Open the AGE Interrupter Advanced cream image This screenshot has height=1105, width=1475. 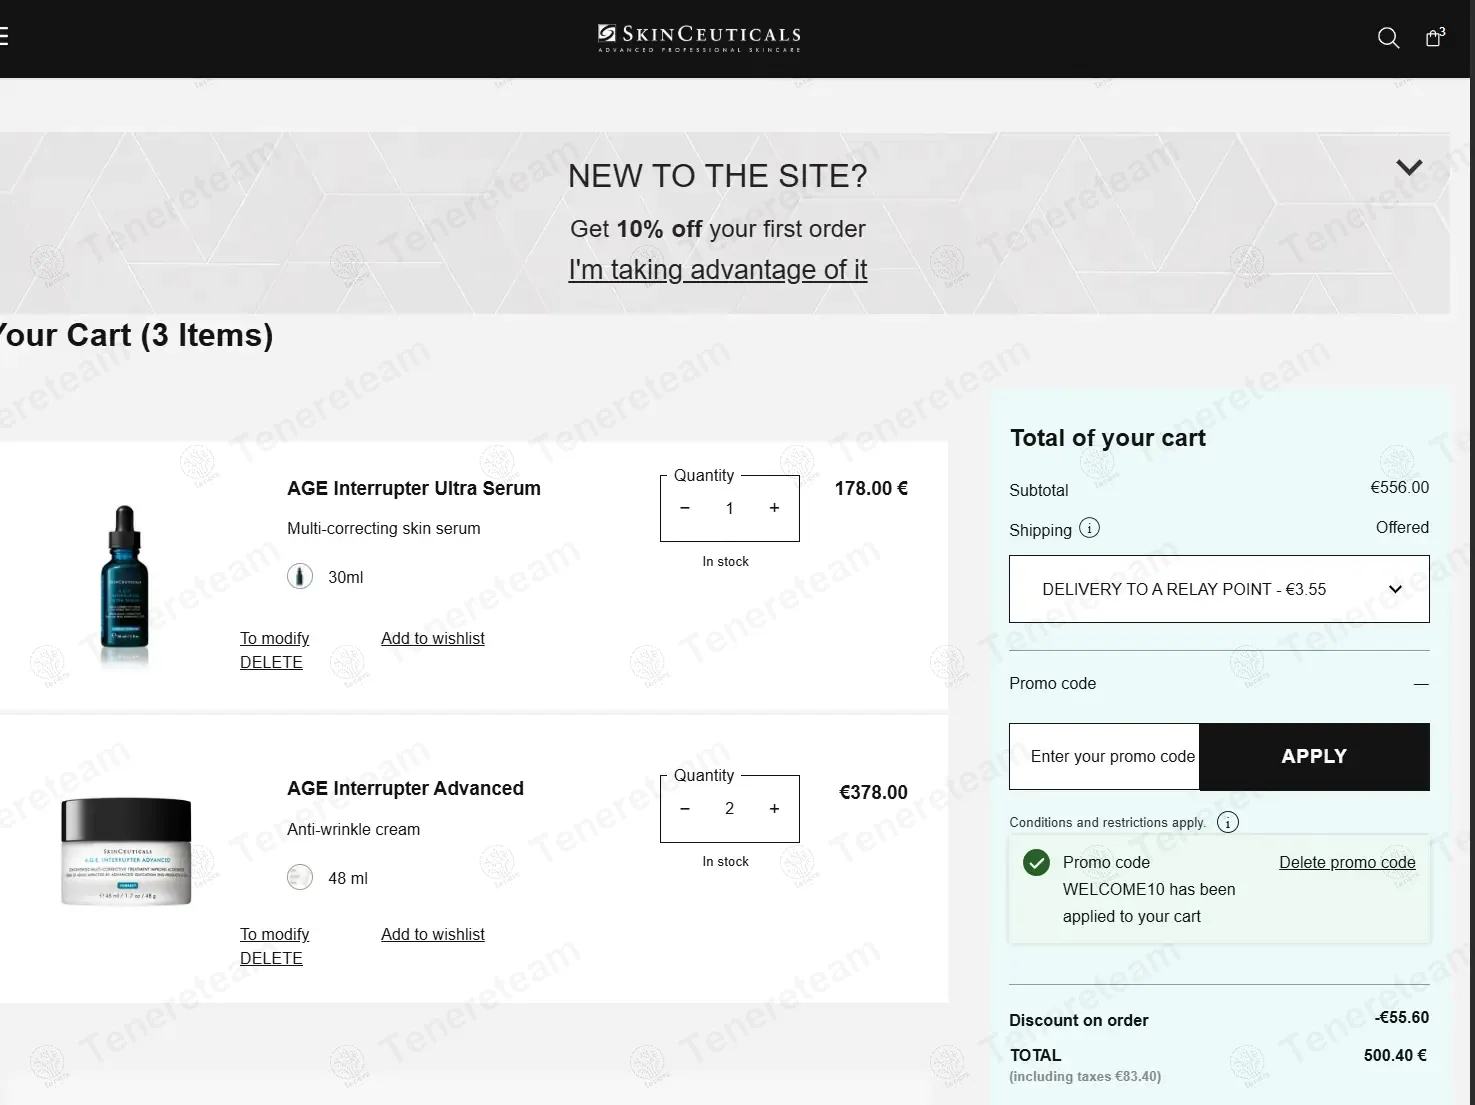[x=126, y=851]
